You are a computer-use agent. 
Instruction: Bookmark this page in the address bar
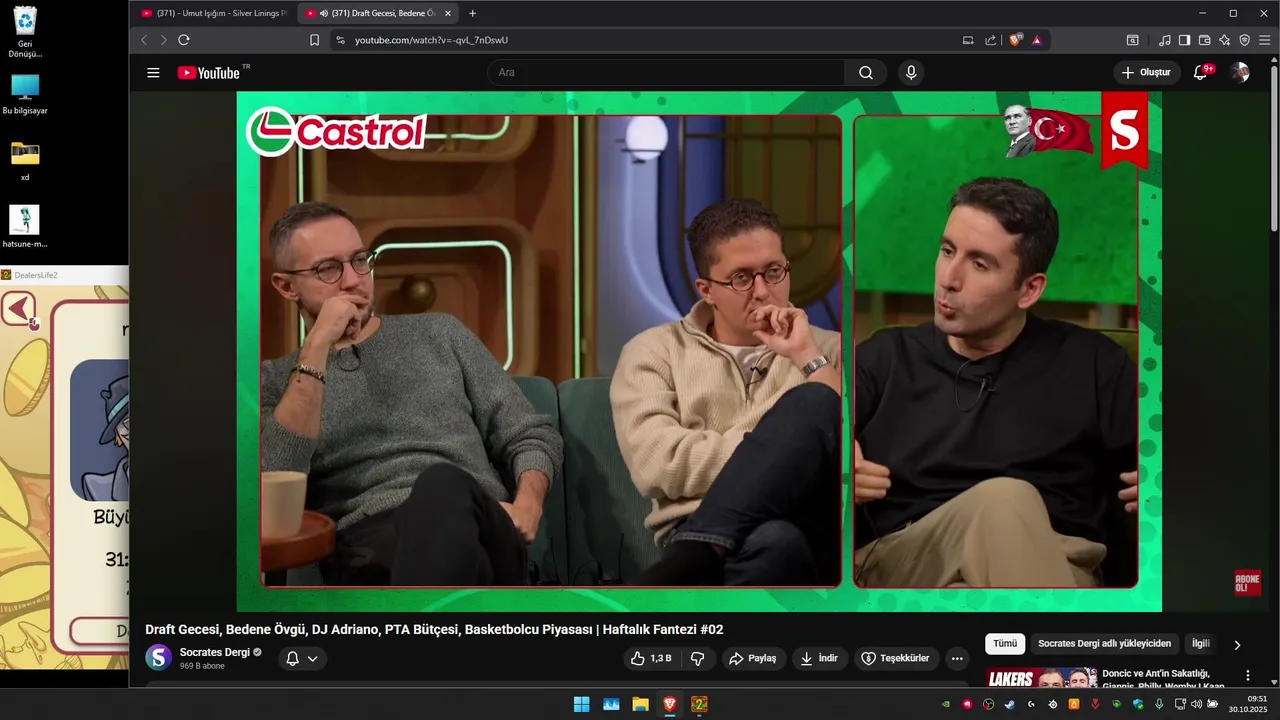(x=314, y=40)
